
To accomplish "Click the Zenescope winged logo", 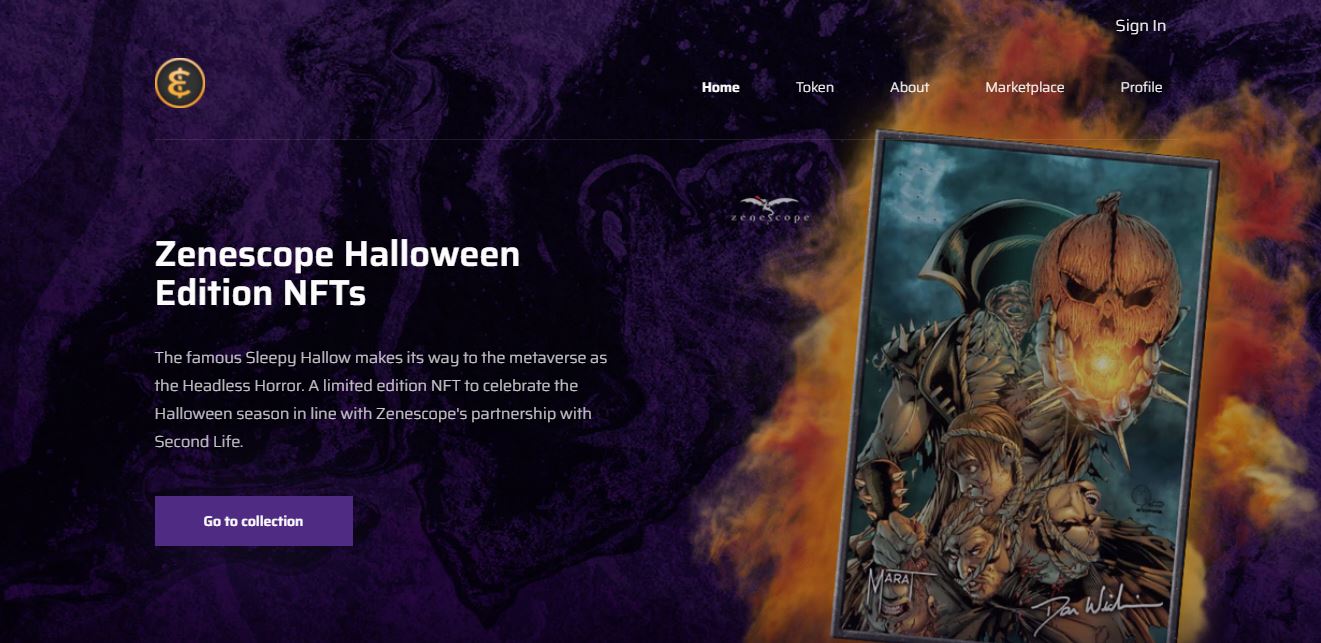I will pyautogui.click(x=770, y=209).
